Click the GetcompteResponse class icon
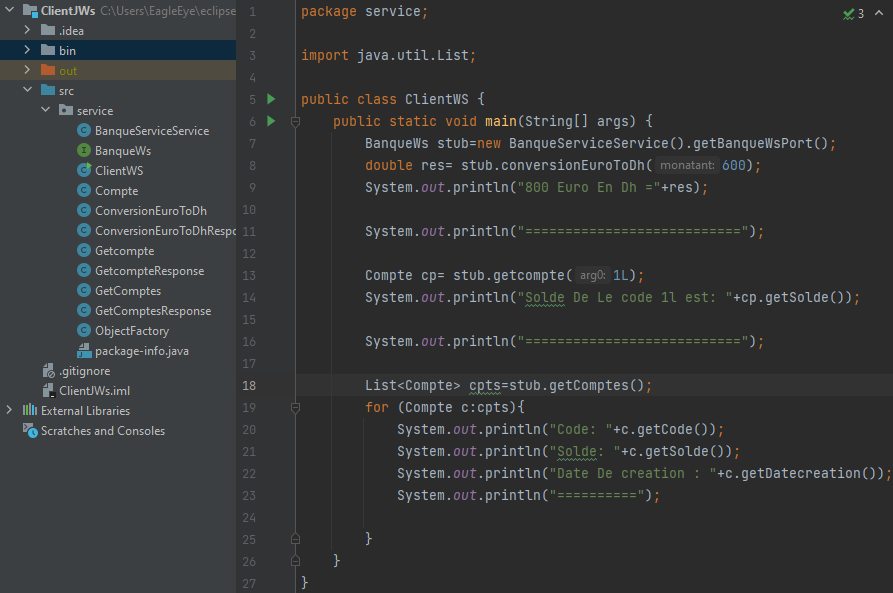The image size is (893, 593). pos(84,271)
